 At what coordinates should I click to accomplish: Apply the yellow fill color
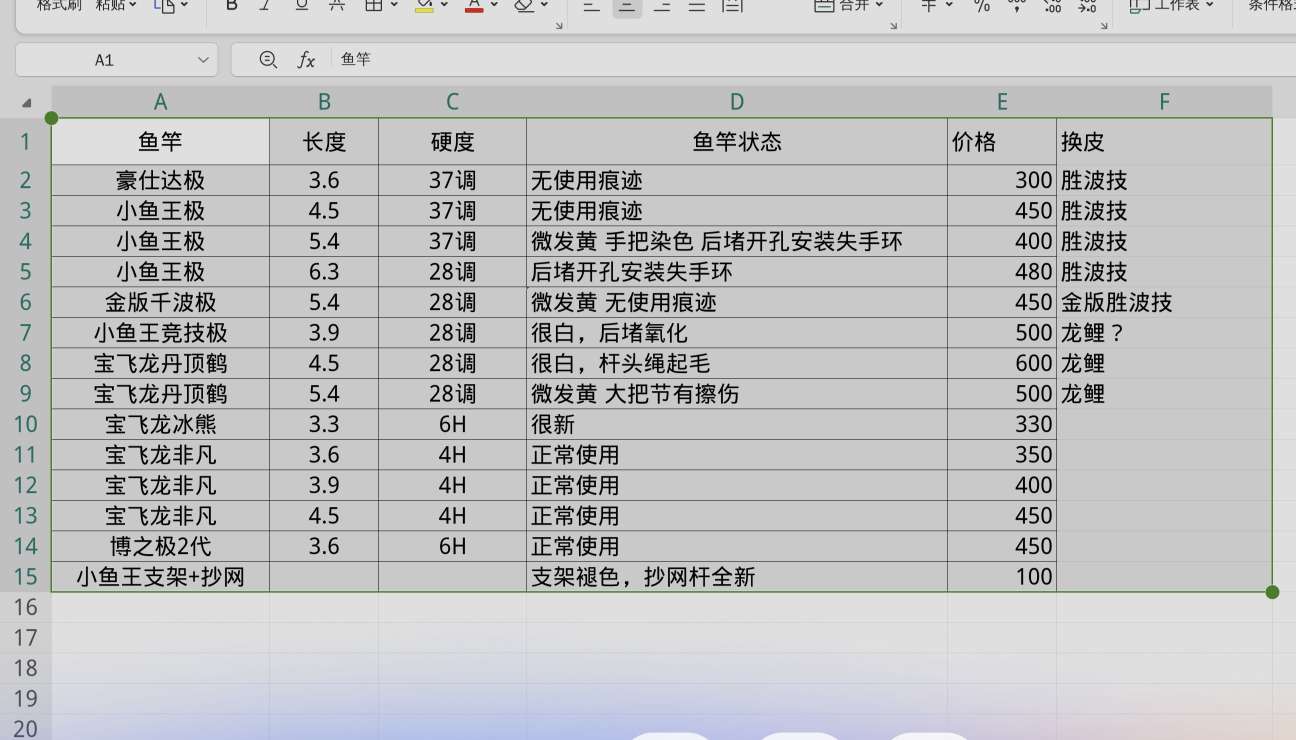pyautogui.click(x=423, y=5)
